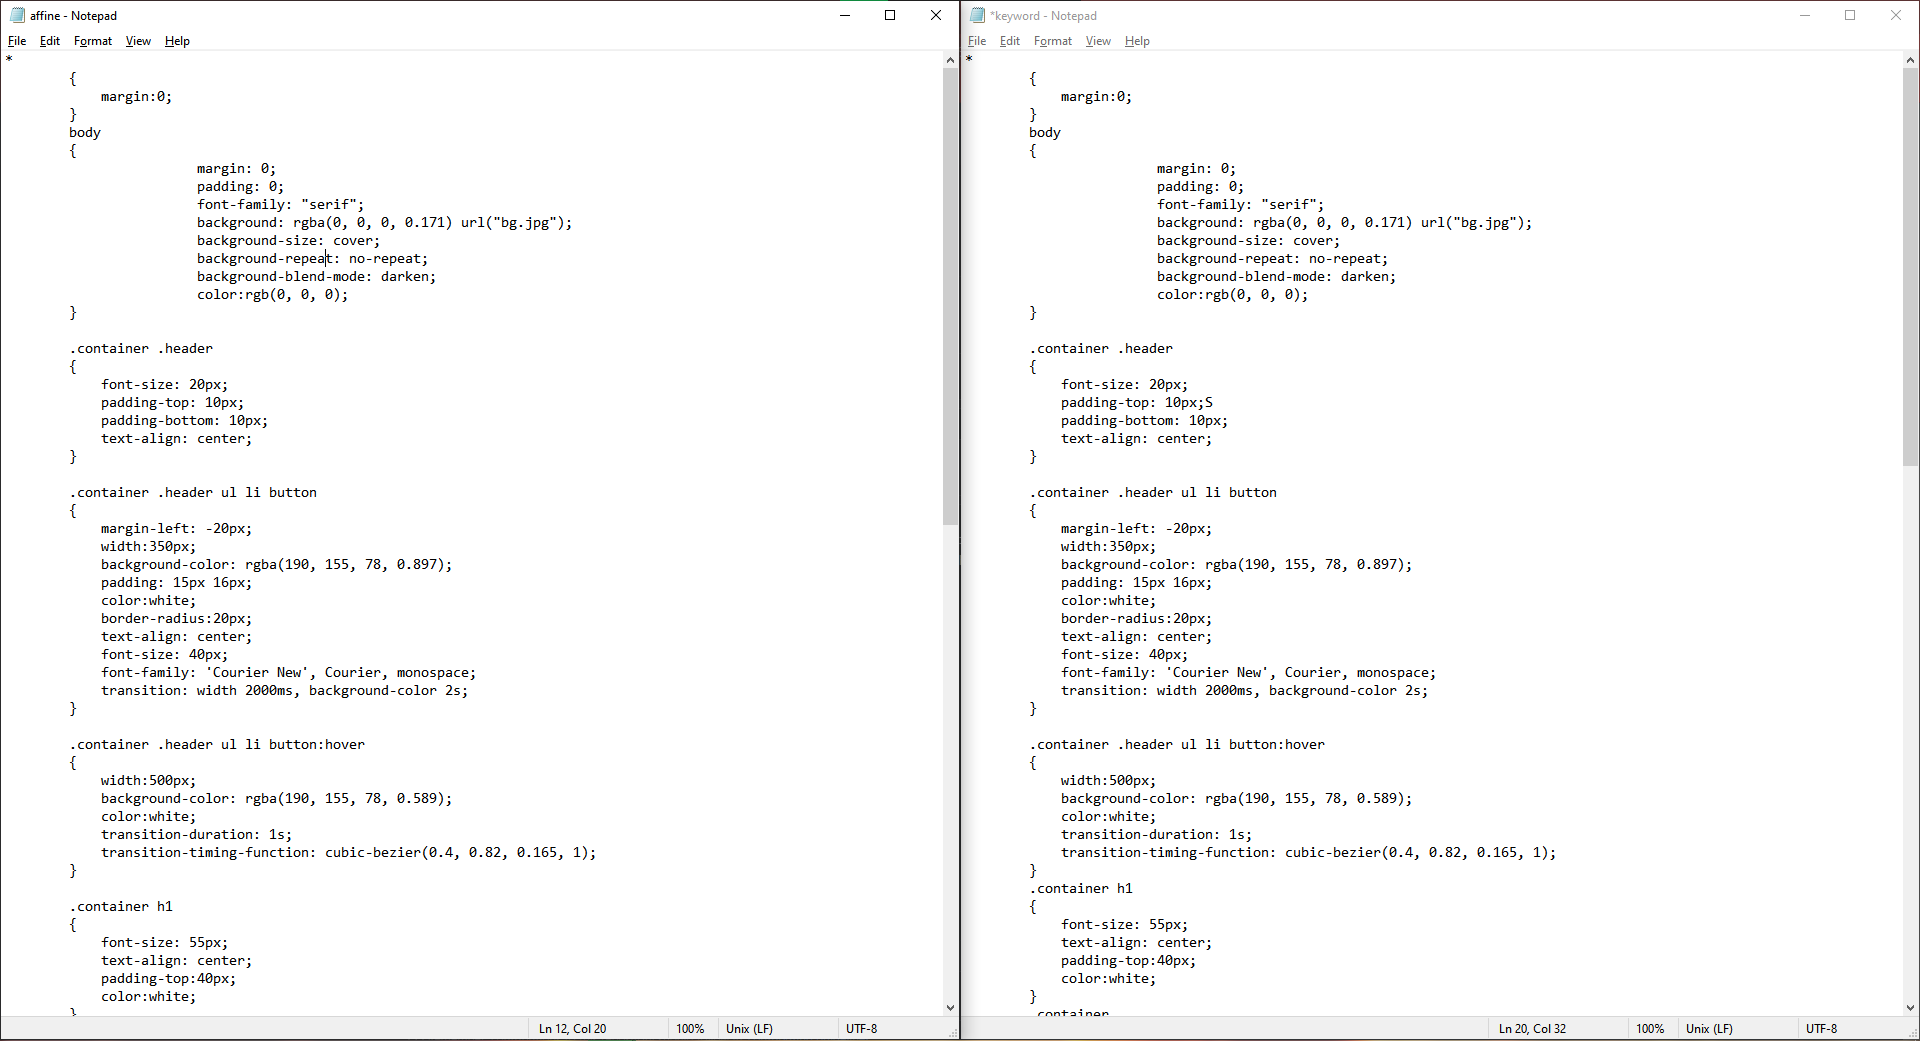
Task: Open the Format menu in the keyword window
Action: pos(1053,41)
